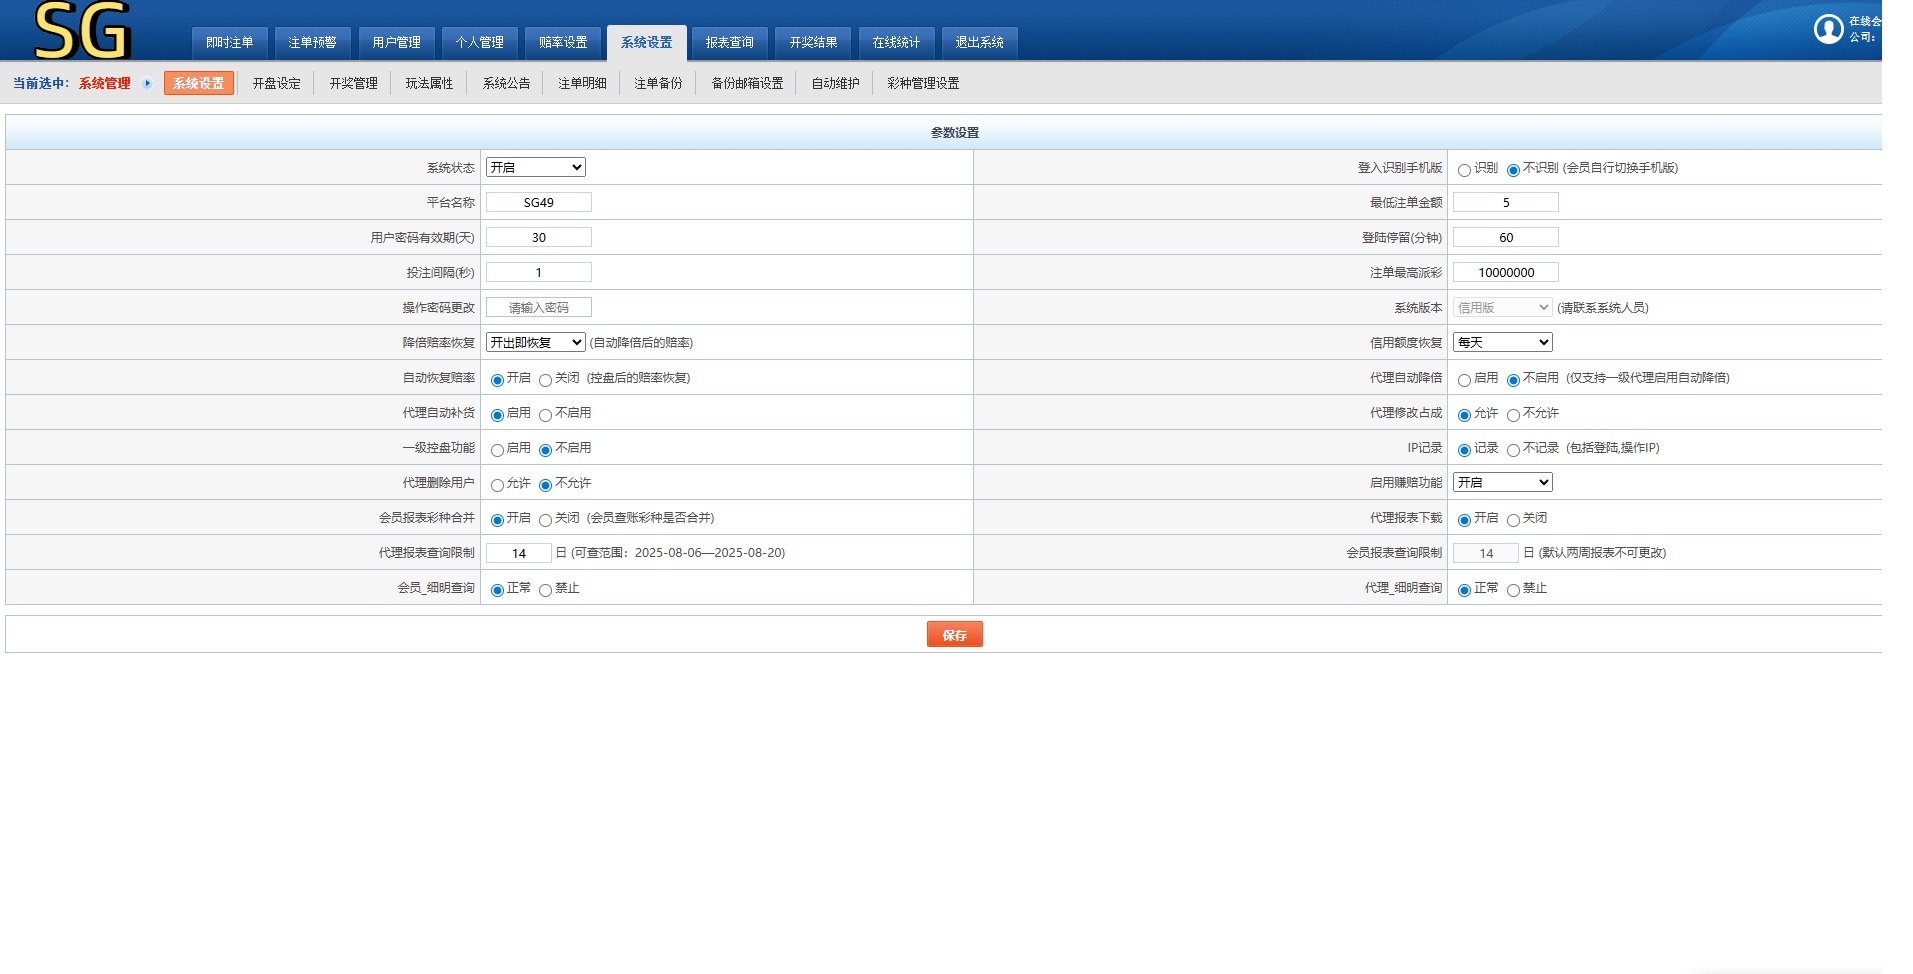
Task: Go to 注单备份 submenu
Action: tap(658, 83)
